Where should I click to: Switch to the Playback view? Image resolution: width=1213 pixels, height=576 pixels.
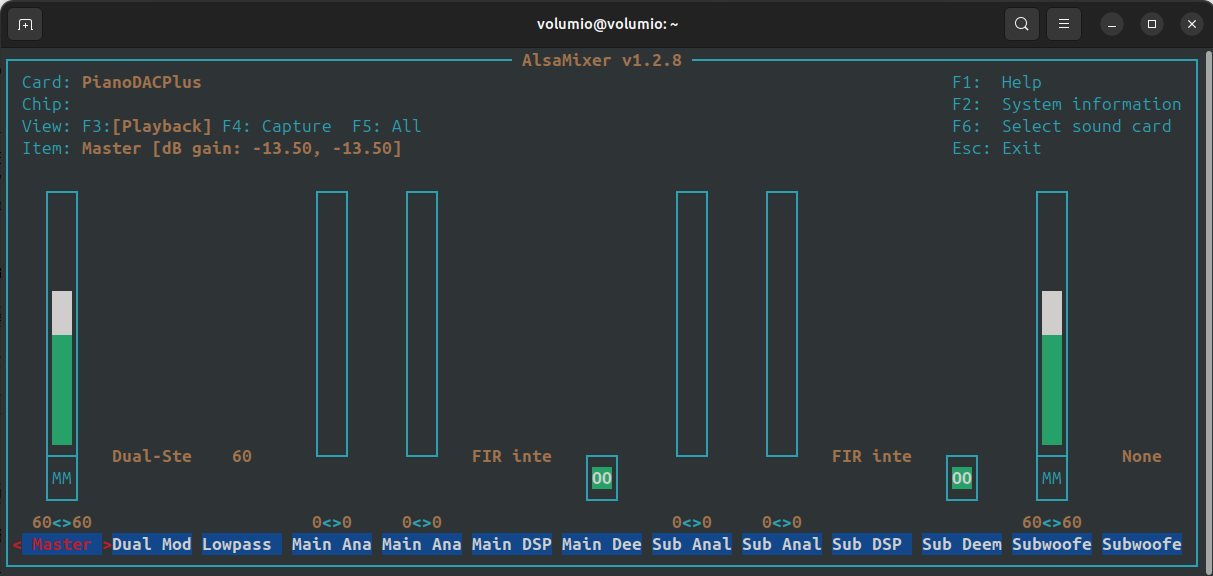162,126
